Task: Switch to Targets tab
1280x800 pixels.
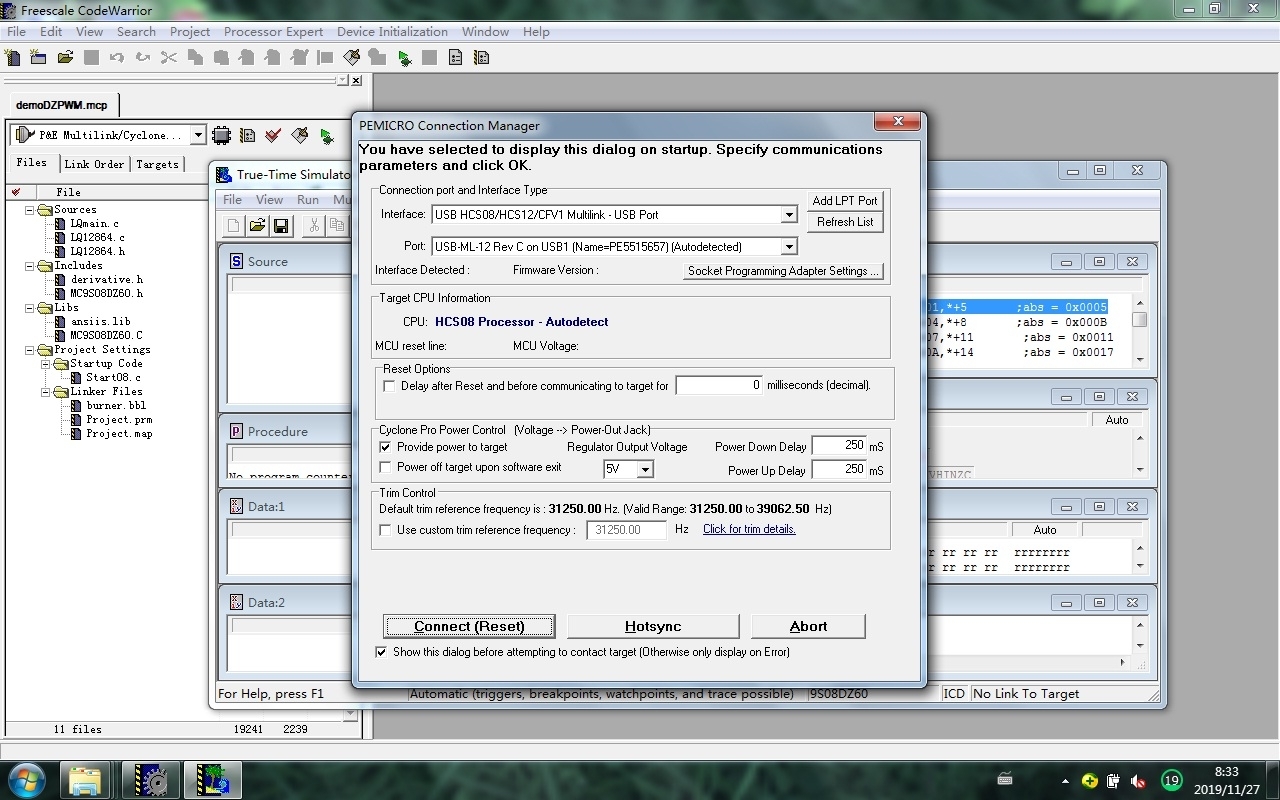Action: coord(157,164)
